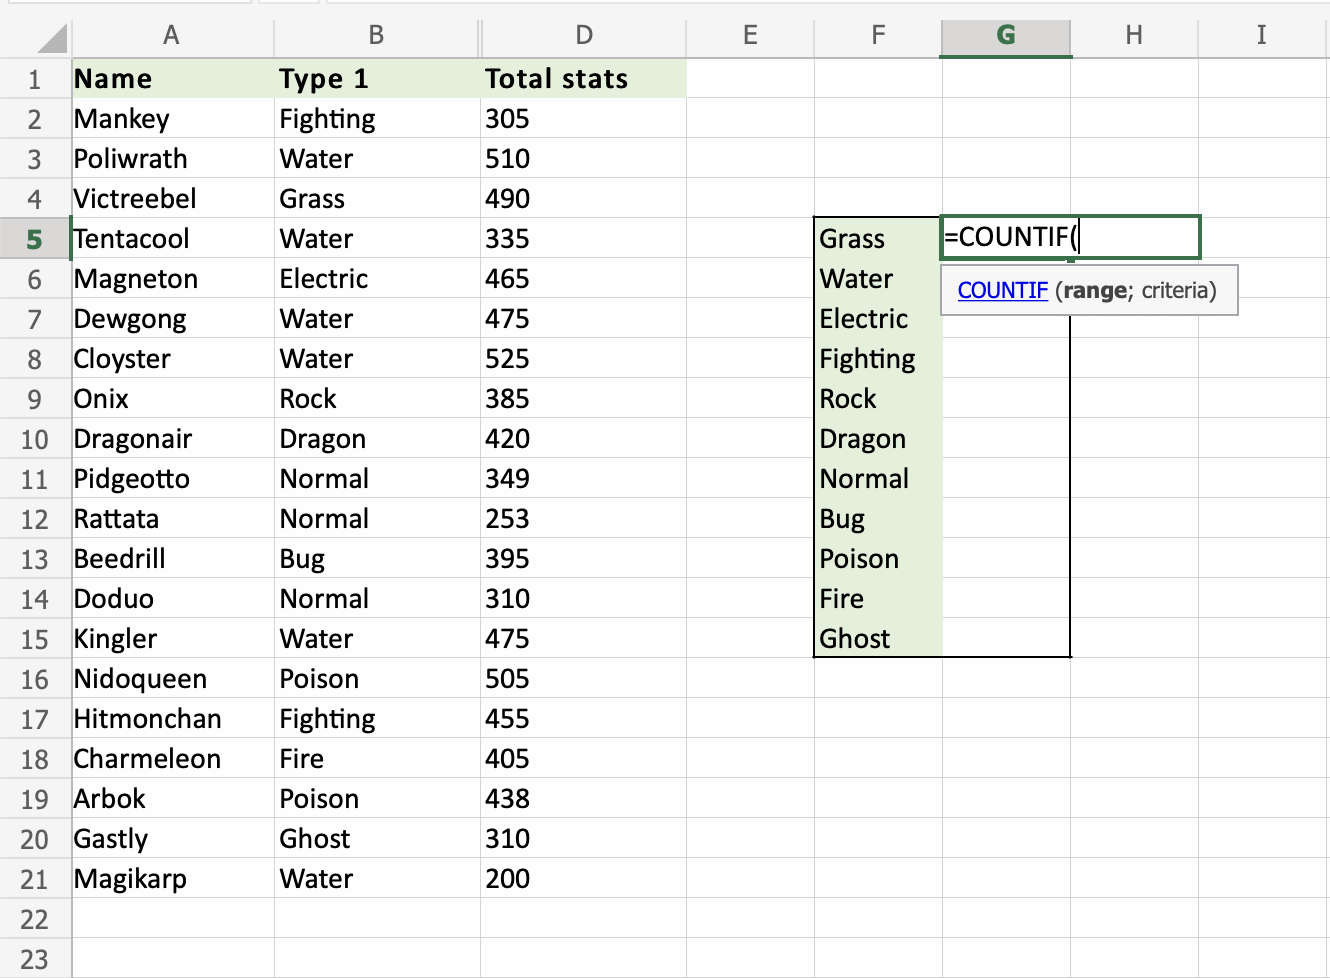1330x978 pixels.
Task: Select the column D header
Action: 583,35
